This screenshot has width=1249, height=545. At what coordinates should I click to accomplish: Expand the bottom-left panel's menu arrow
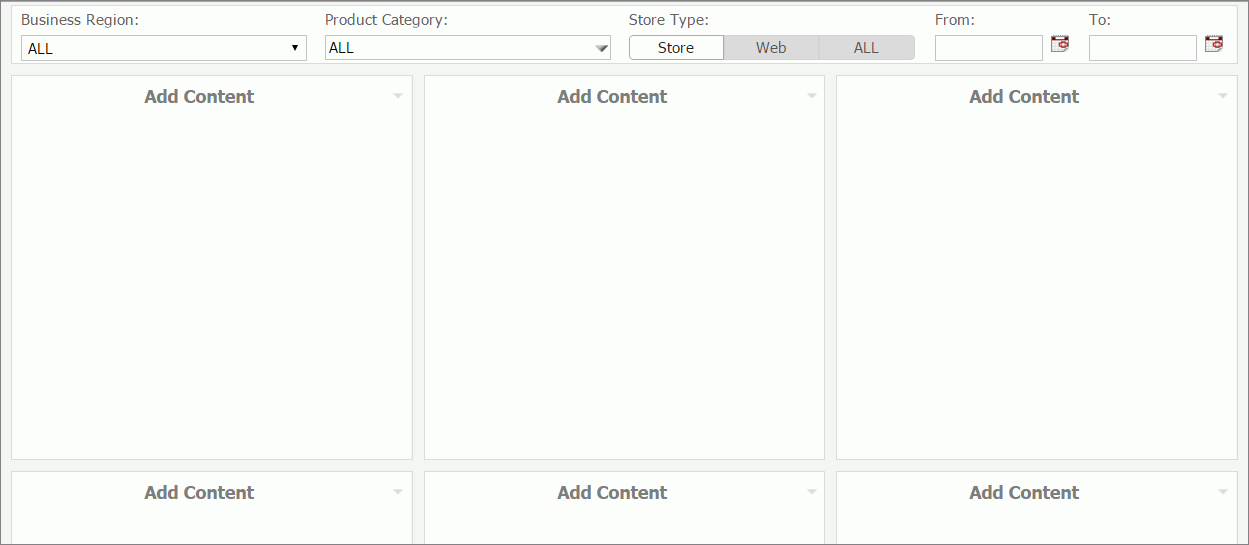point(398,492)
